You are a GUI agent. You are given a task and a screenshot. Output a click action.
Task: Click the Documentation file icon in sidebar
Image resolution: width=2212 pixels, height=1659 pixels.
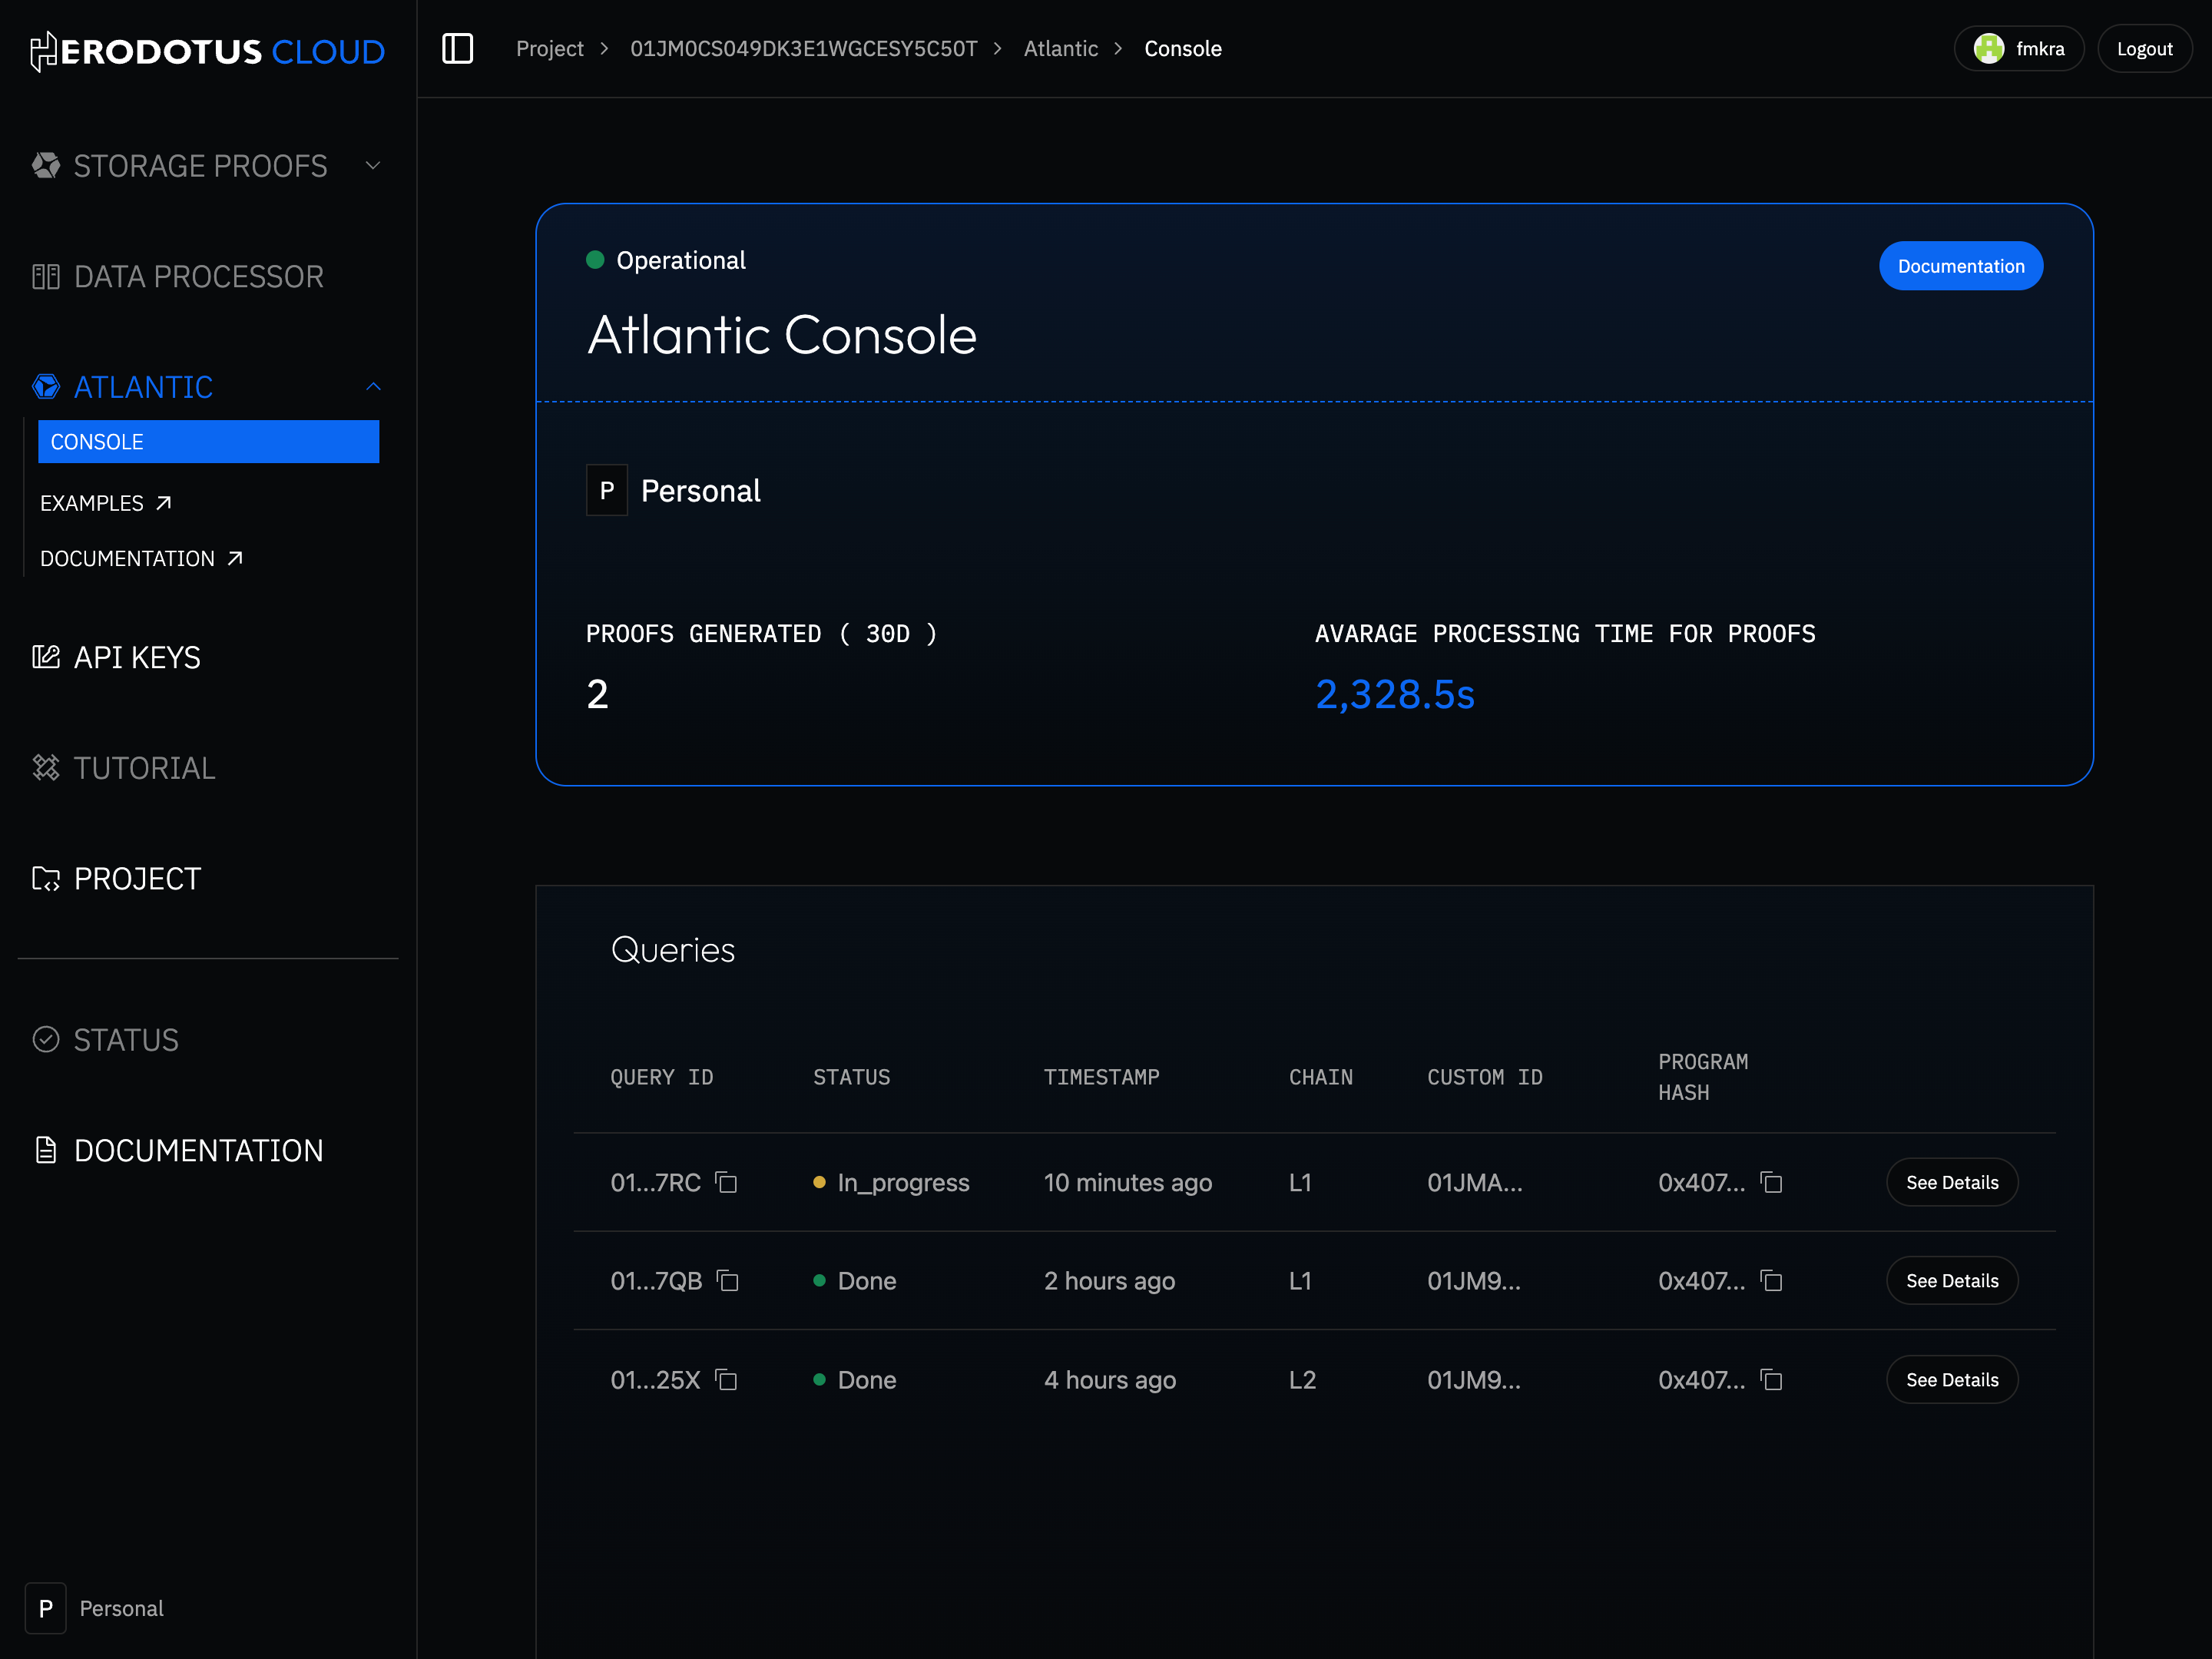point(46,1150)
